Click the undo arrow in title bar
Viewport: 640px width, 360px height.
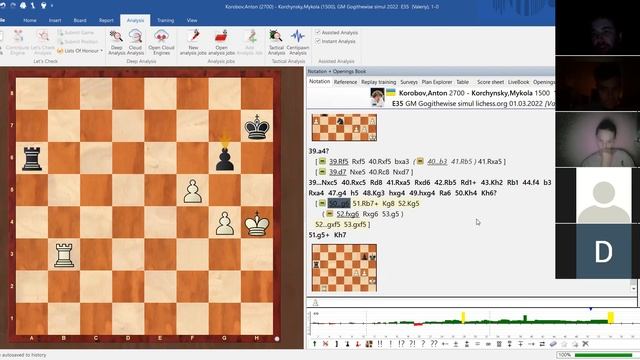pos(3,6)
